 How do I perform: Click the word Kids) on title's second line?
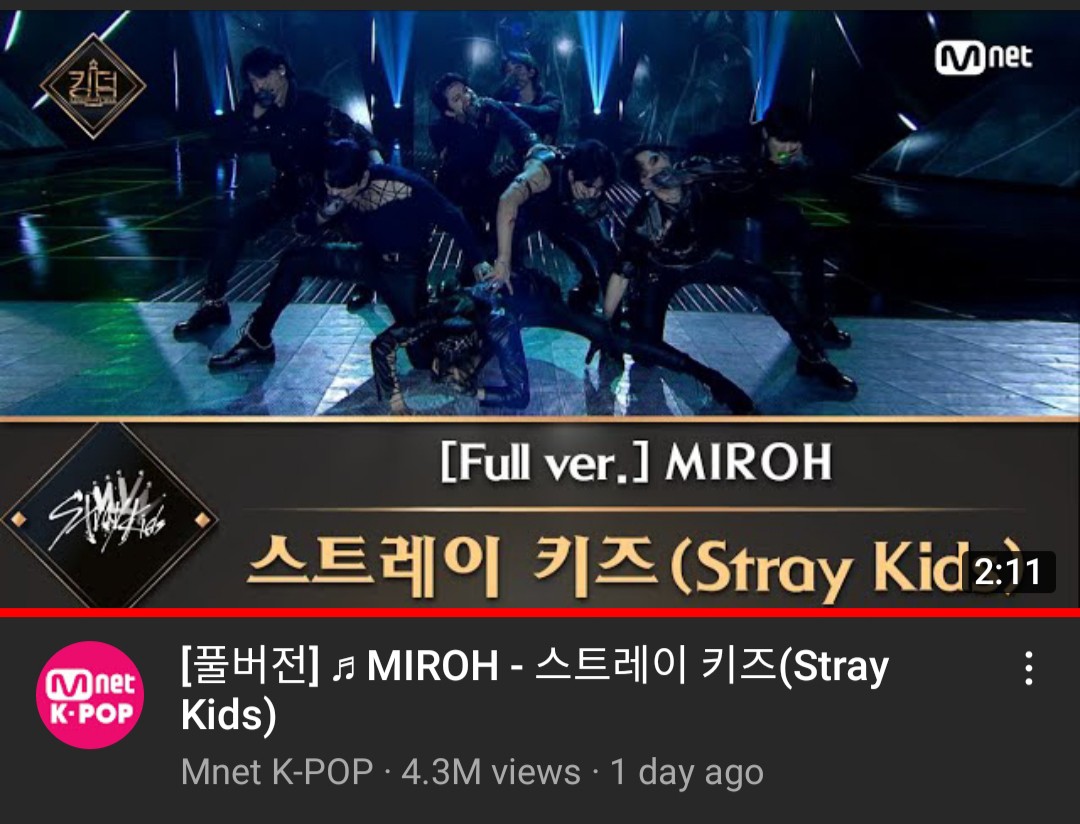229,714
